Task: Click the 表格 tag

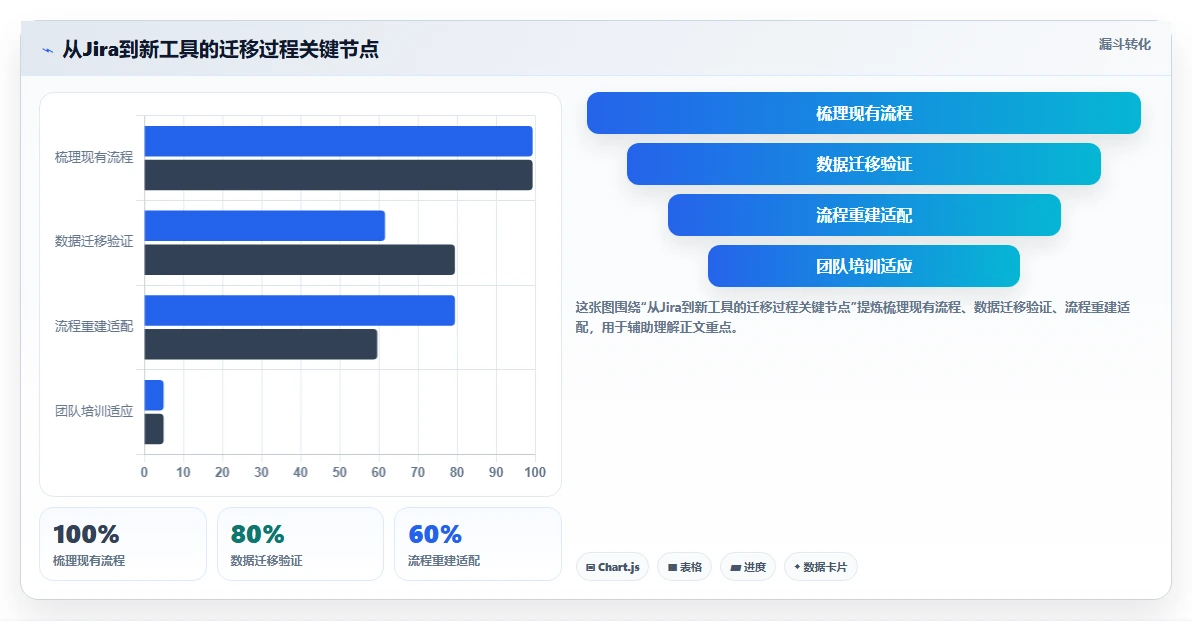Action: coord(684,567)
